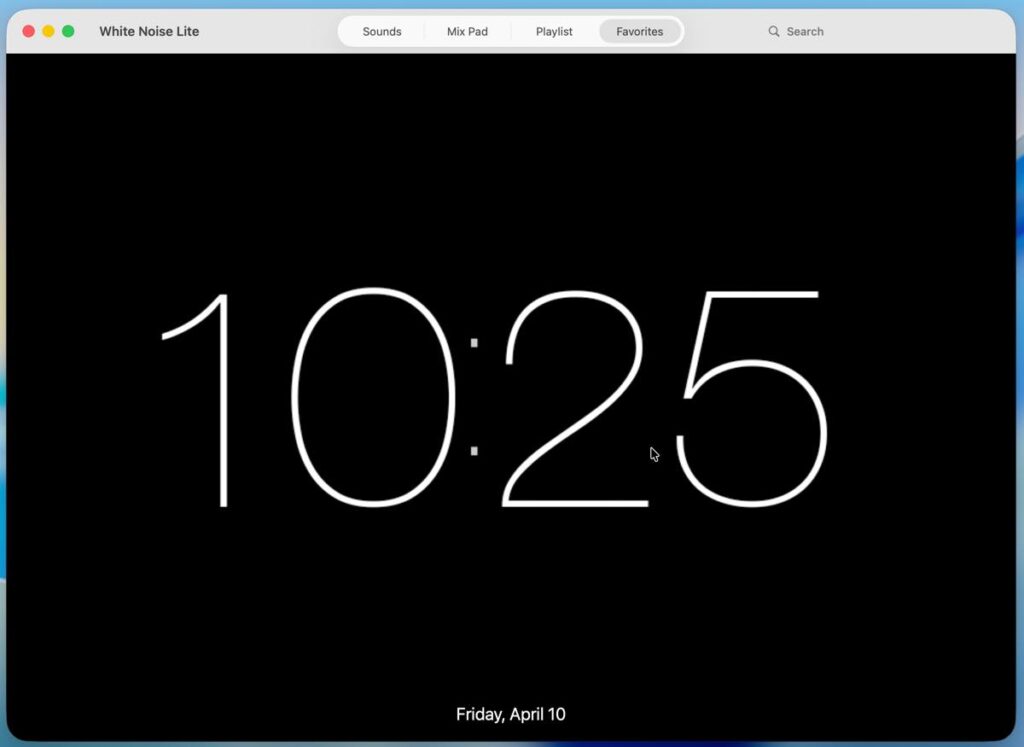1024x747 pixels.
Task: Minimize the window using the yellow button
Action: 48,31
